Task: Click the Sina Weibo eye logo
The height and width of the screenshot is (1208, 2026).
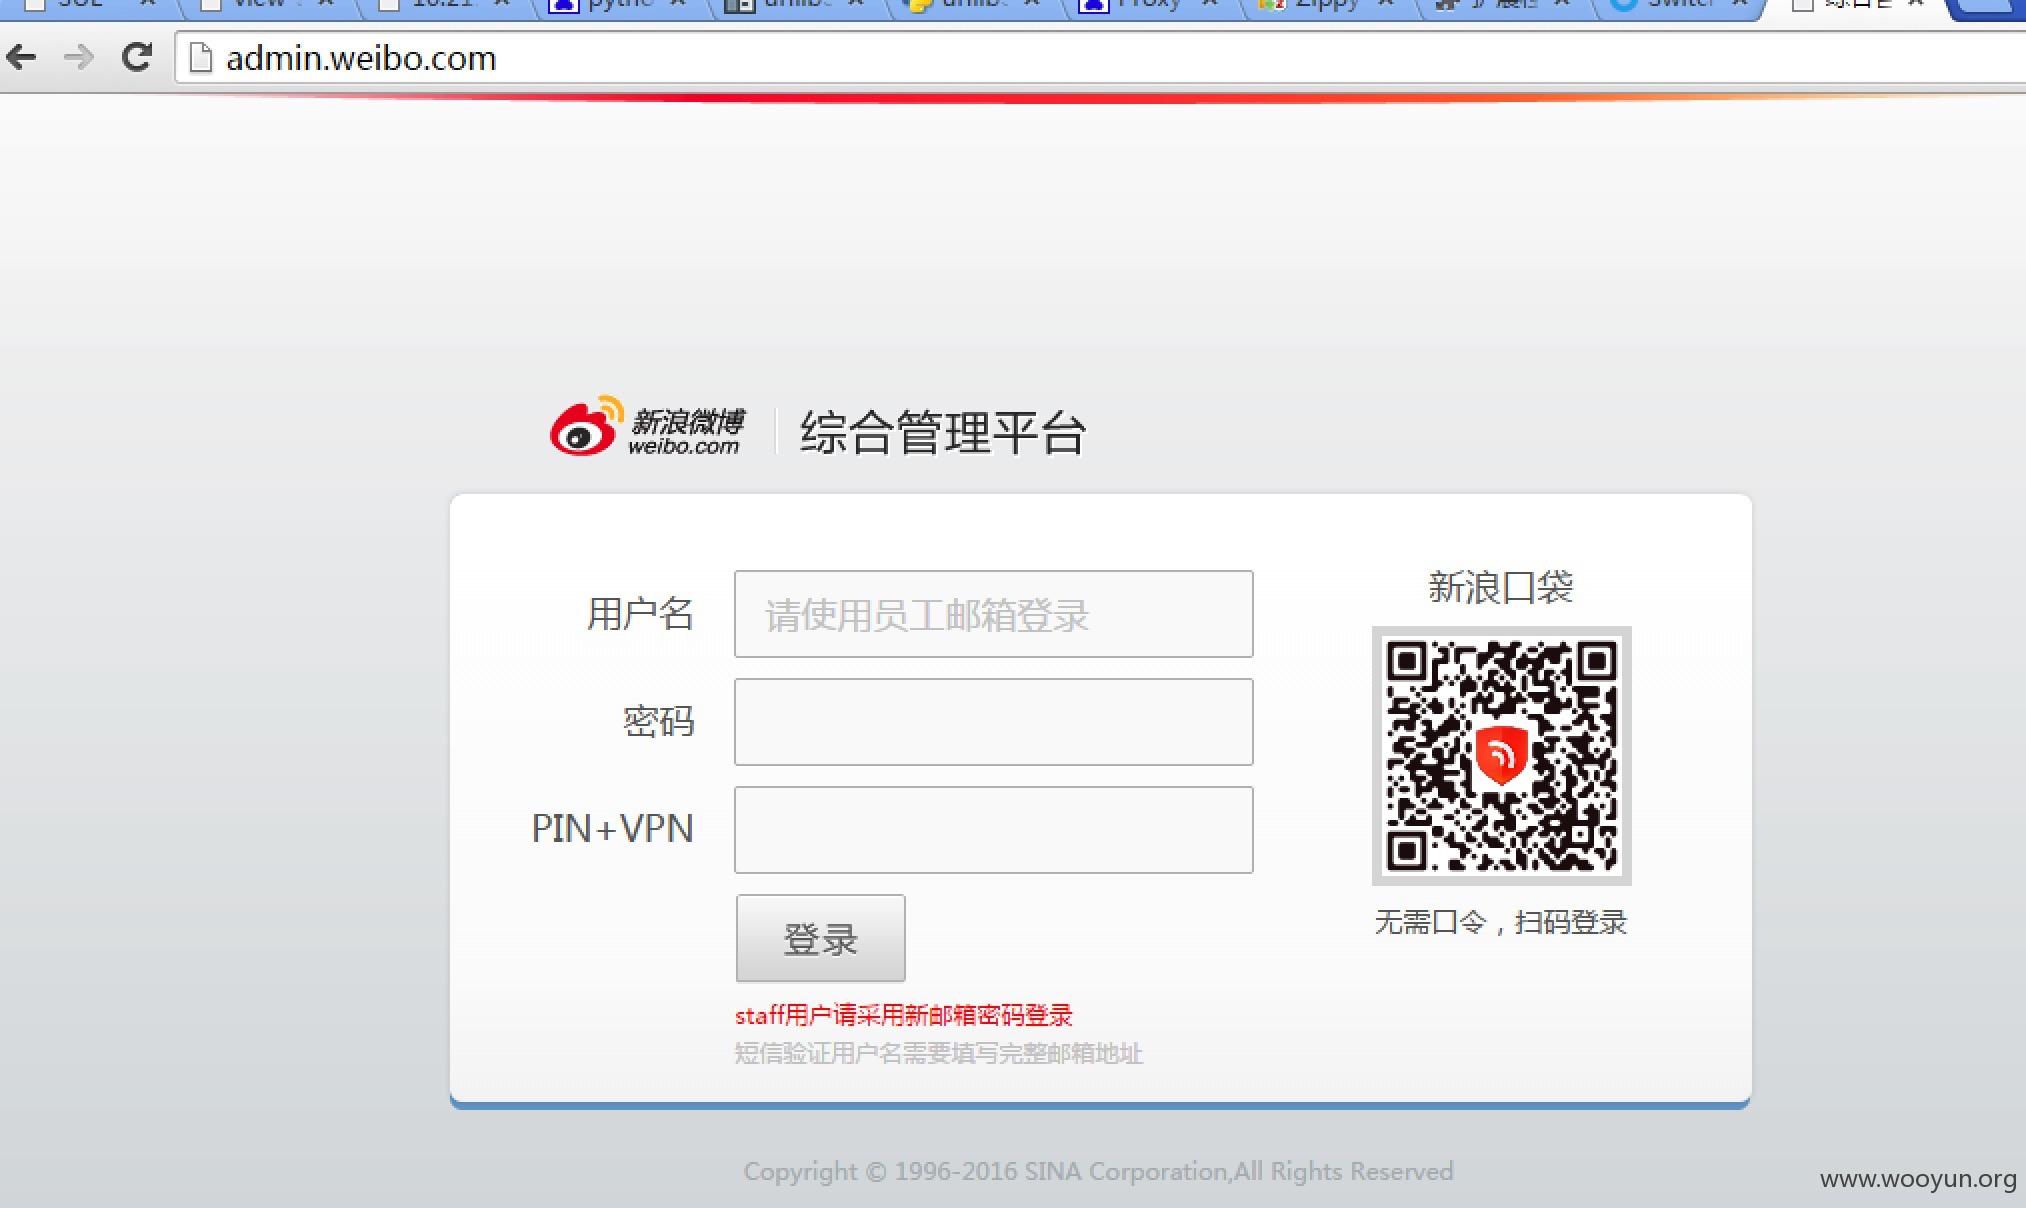Action: [587, 427]
